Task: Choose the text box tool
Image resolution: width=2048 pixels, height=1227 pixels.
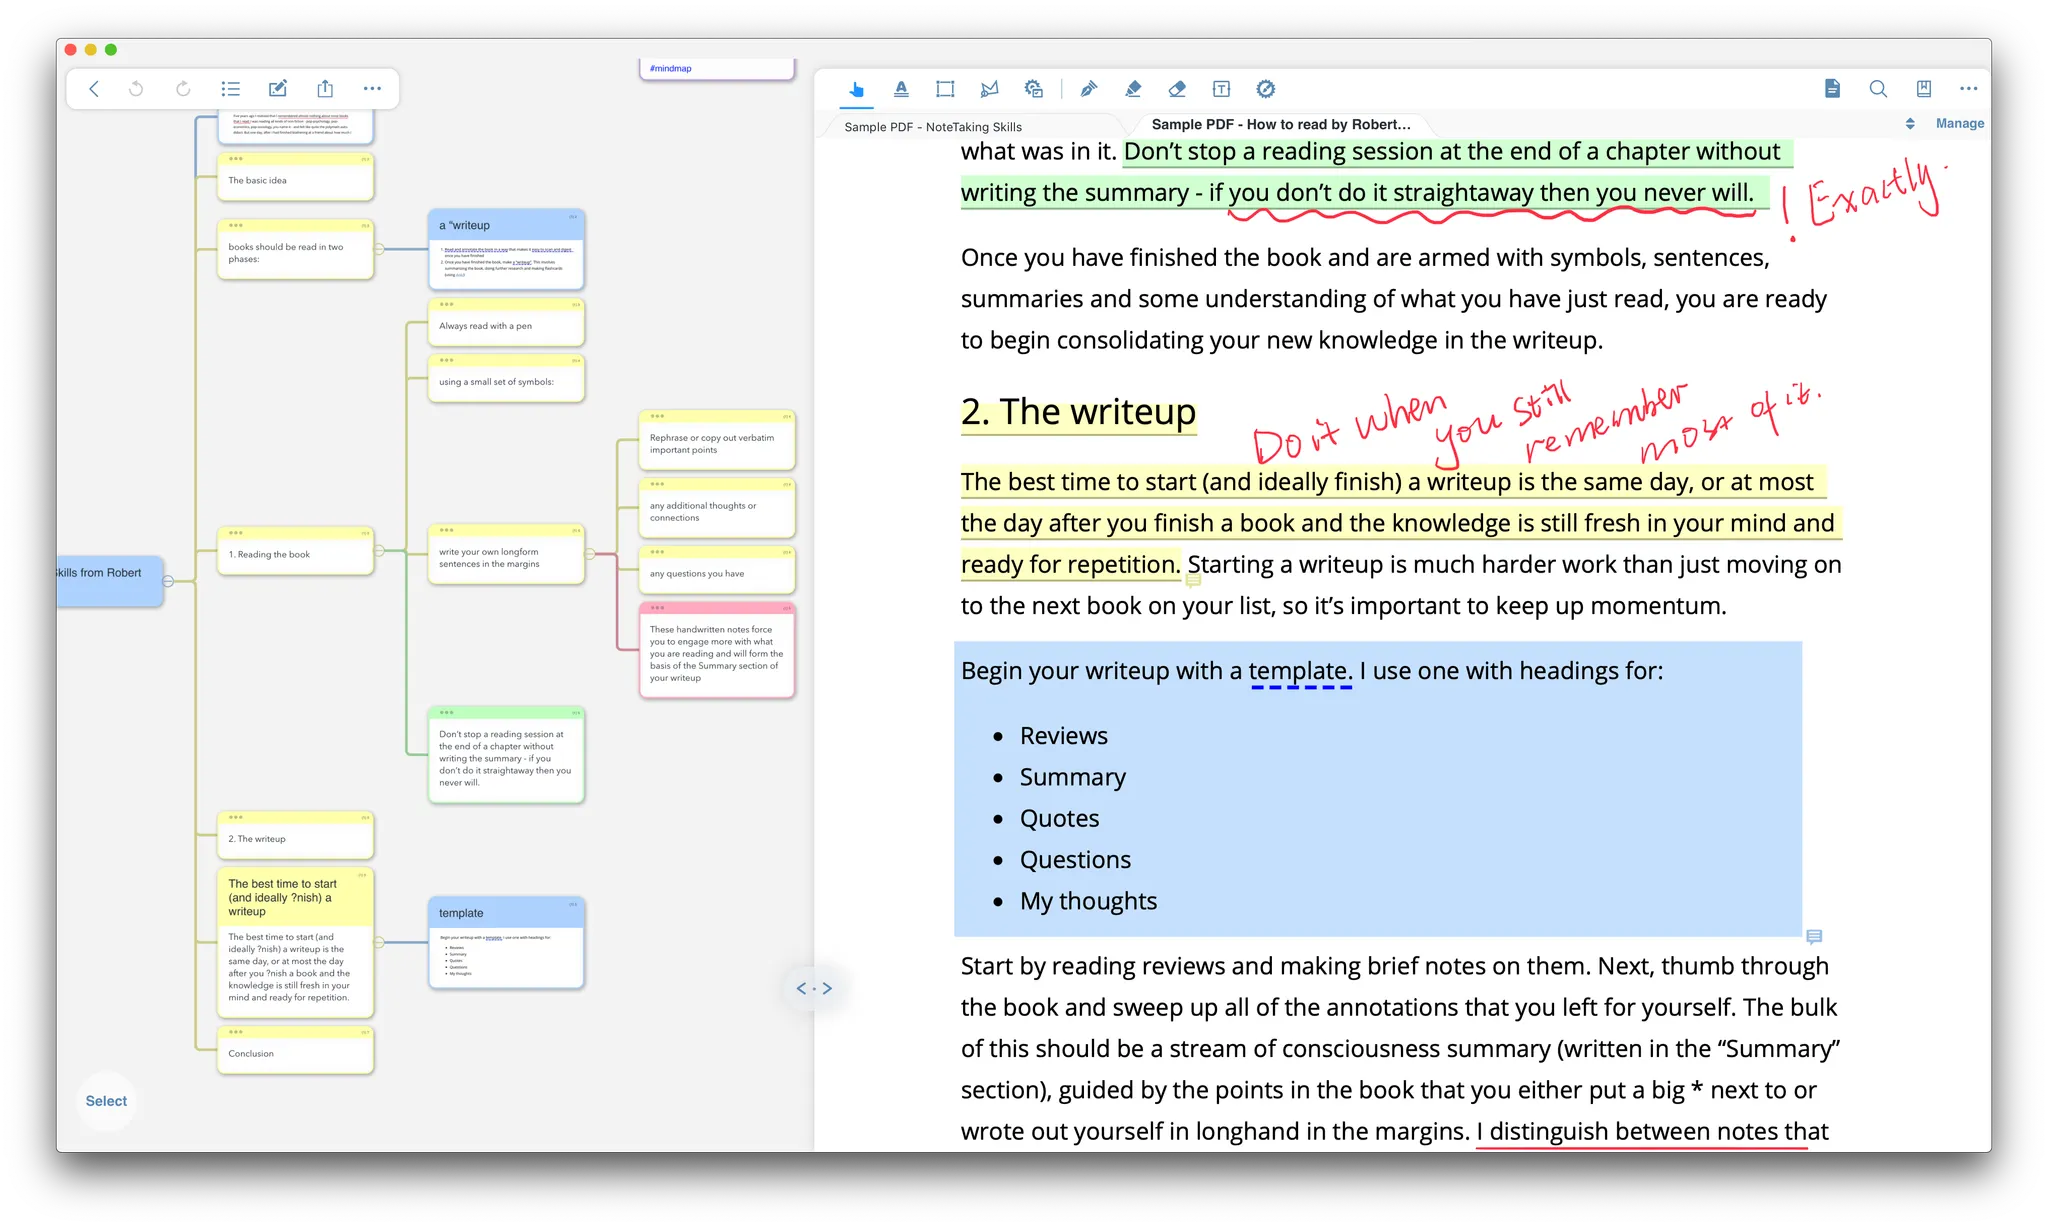Action: pyautogui.click(x=1221, y=89)
